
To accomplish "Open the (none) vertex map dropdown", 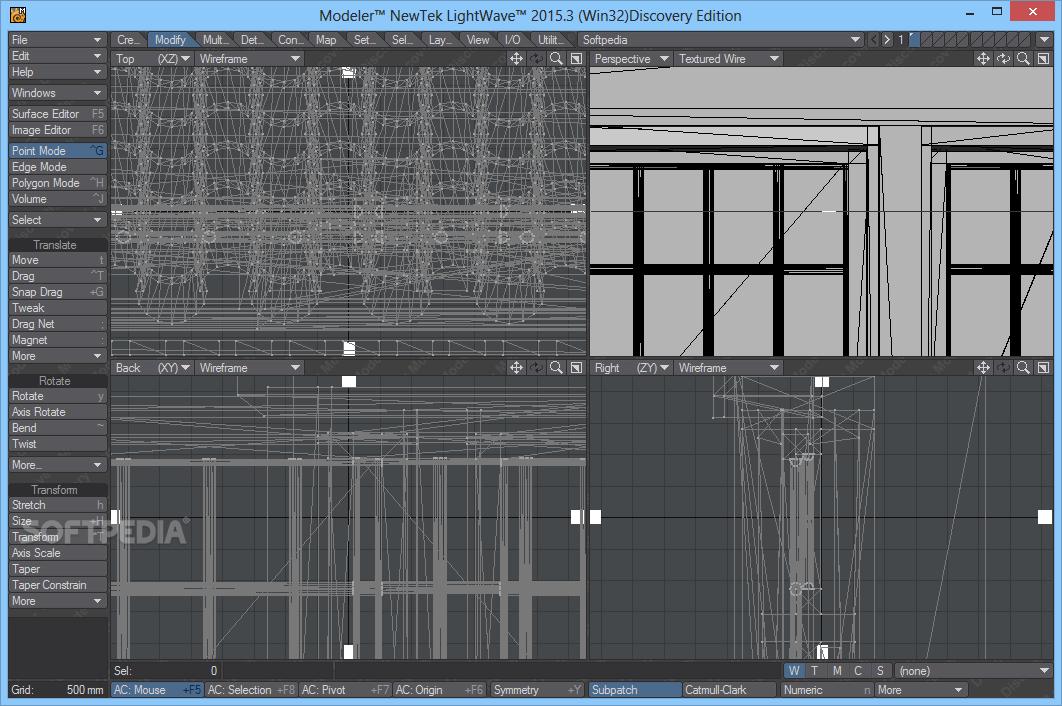I will pyautogui.click(x=973, y=671).
